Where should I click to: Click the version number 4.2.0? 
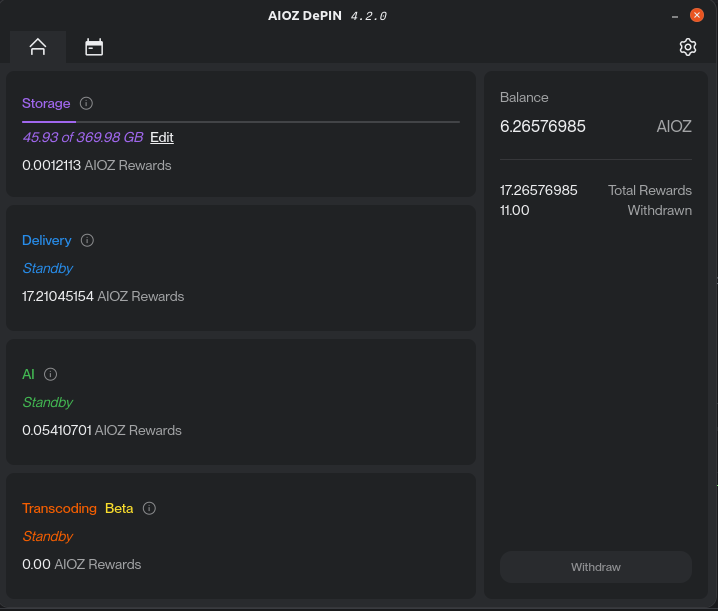[x=369, y=16]
